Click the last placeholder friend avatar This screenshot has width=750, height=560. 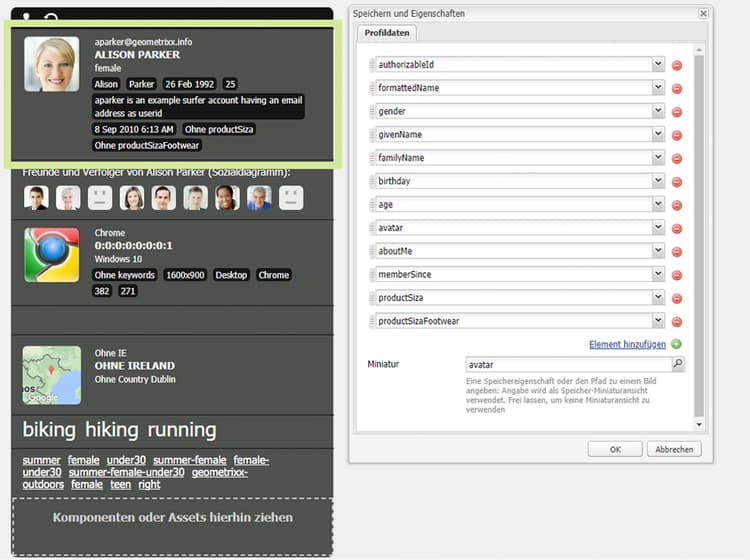(291, 198)
